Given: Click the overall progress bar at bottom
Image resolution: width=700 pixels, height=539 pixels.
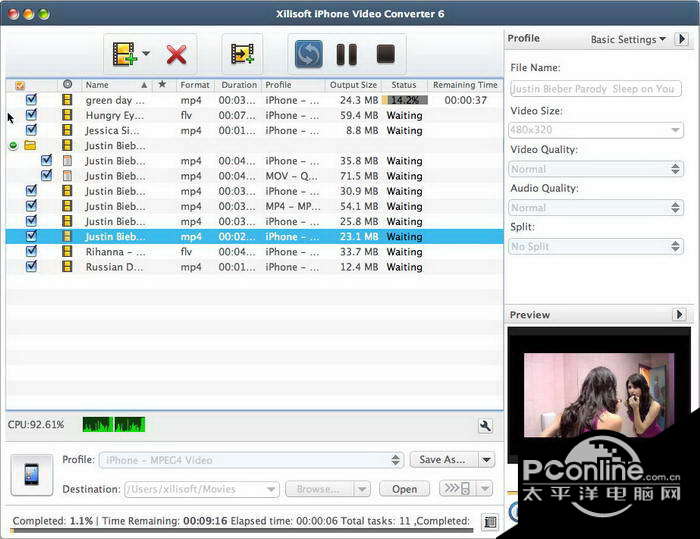Looking at the screenshot, I should pyautogui.click(x=242, y=531).
